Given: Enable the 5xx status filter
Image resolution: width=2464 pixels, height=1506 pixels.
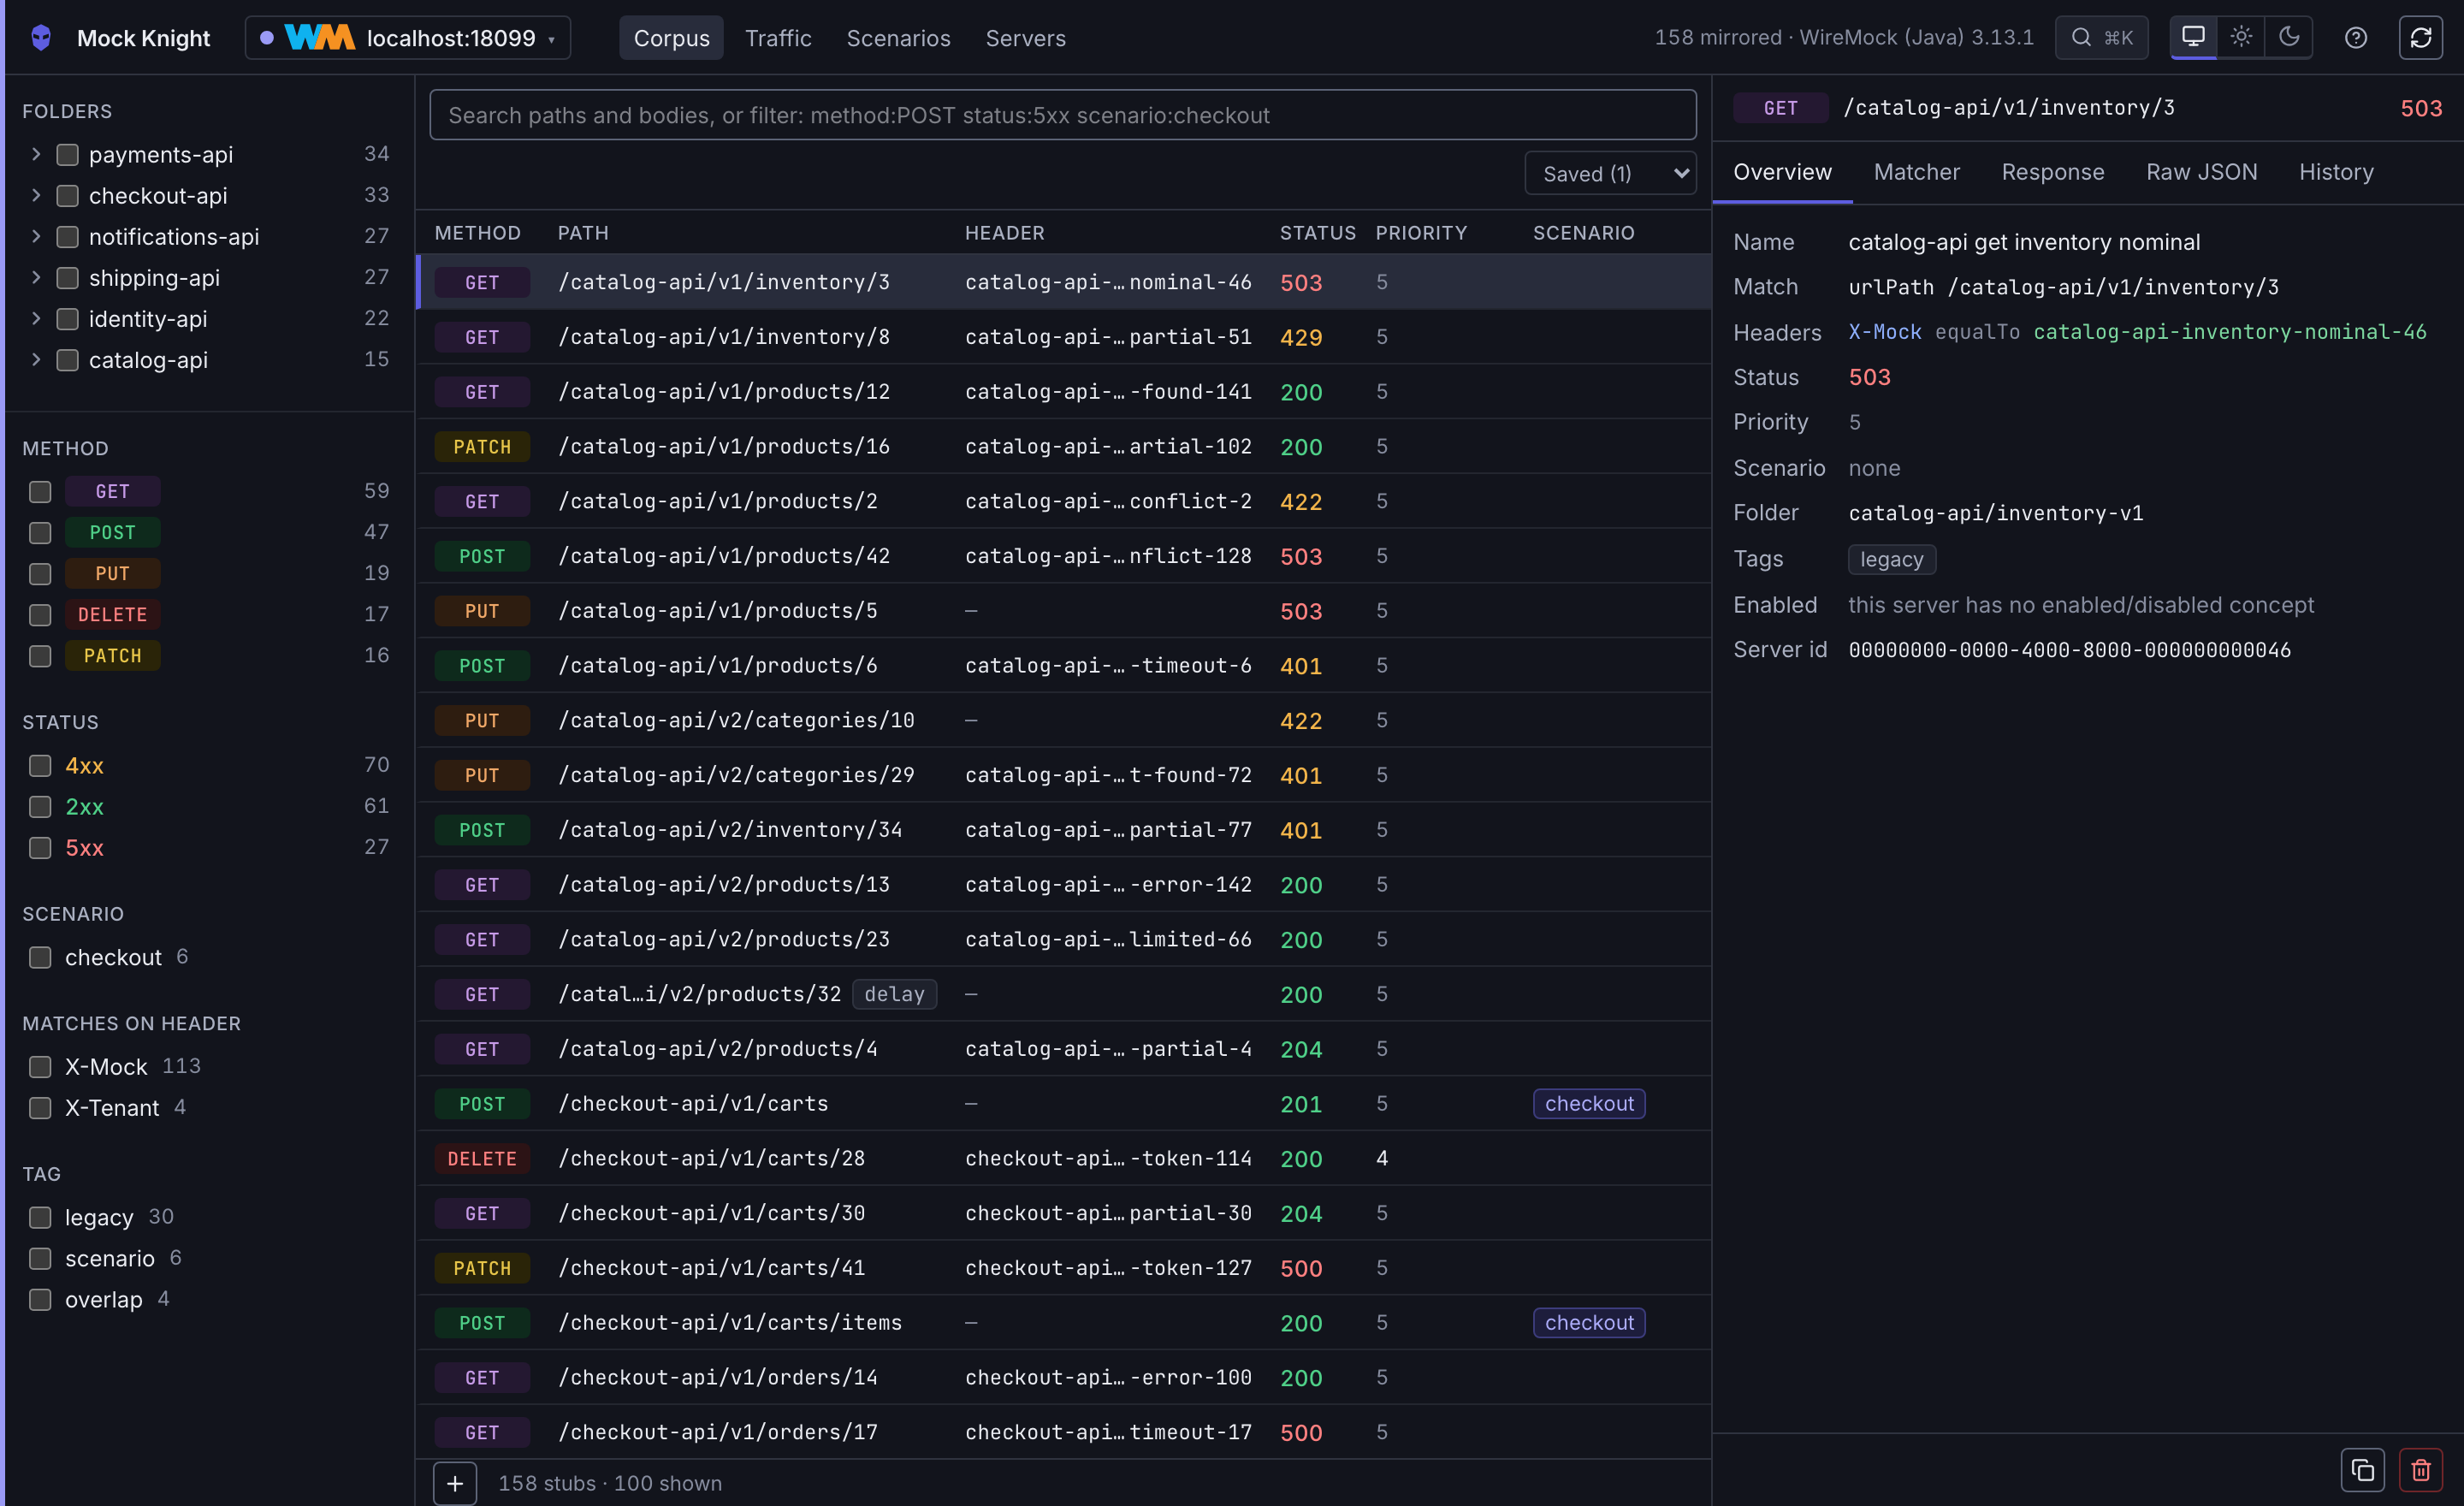Looking at the screenshot, I should pos(40,848).
